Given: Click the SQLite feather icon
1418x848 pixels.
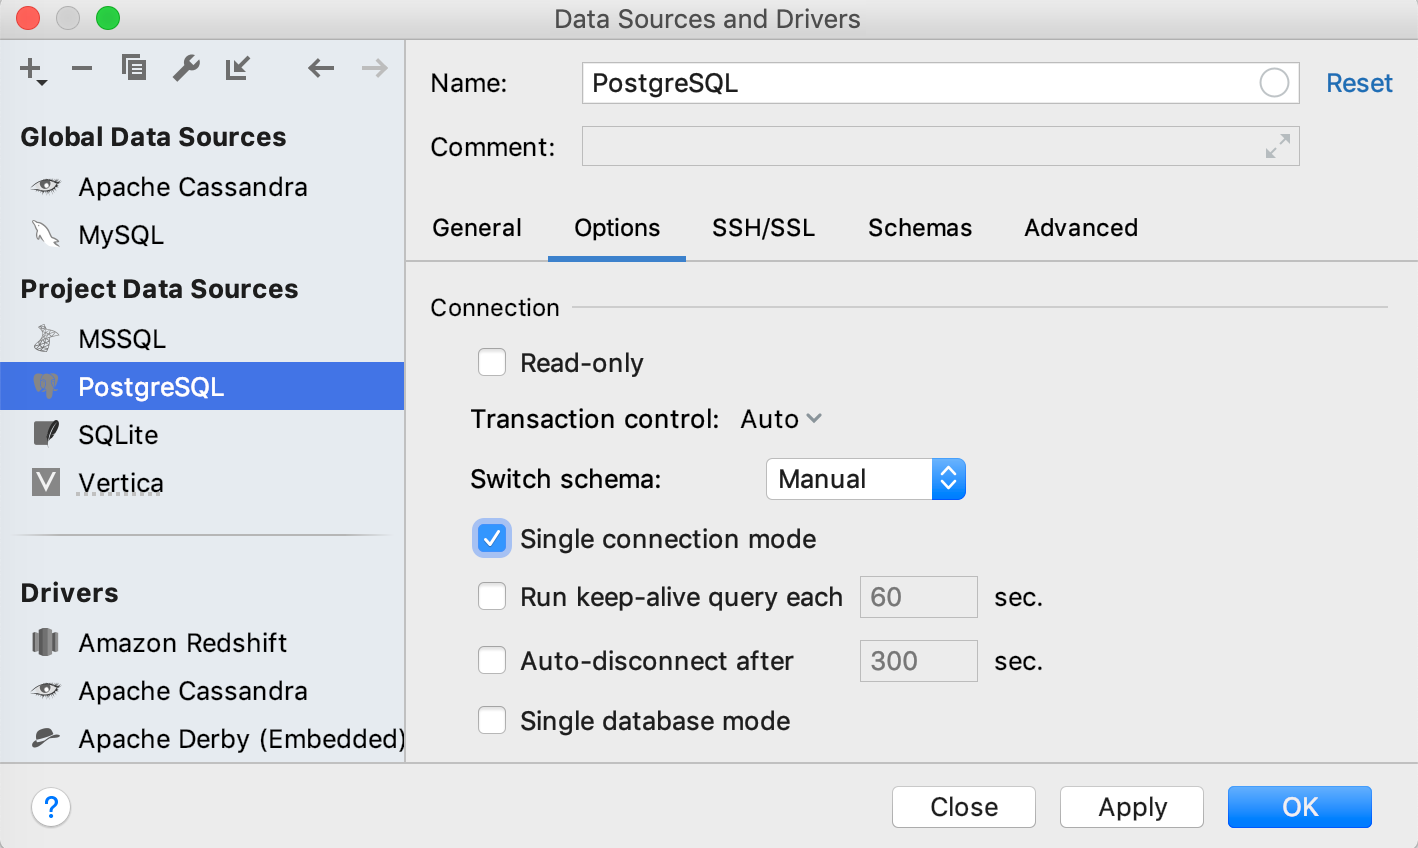Looking at the screenshot, I should (46, 434).
